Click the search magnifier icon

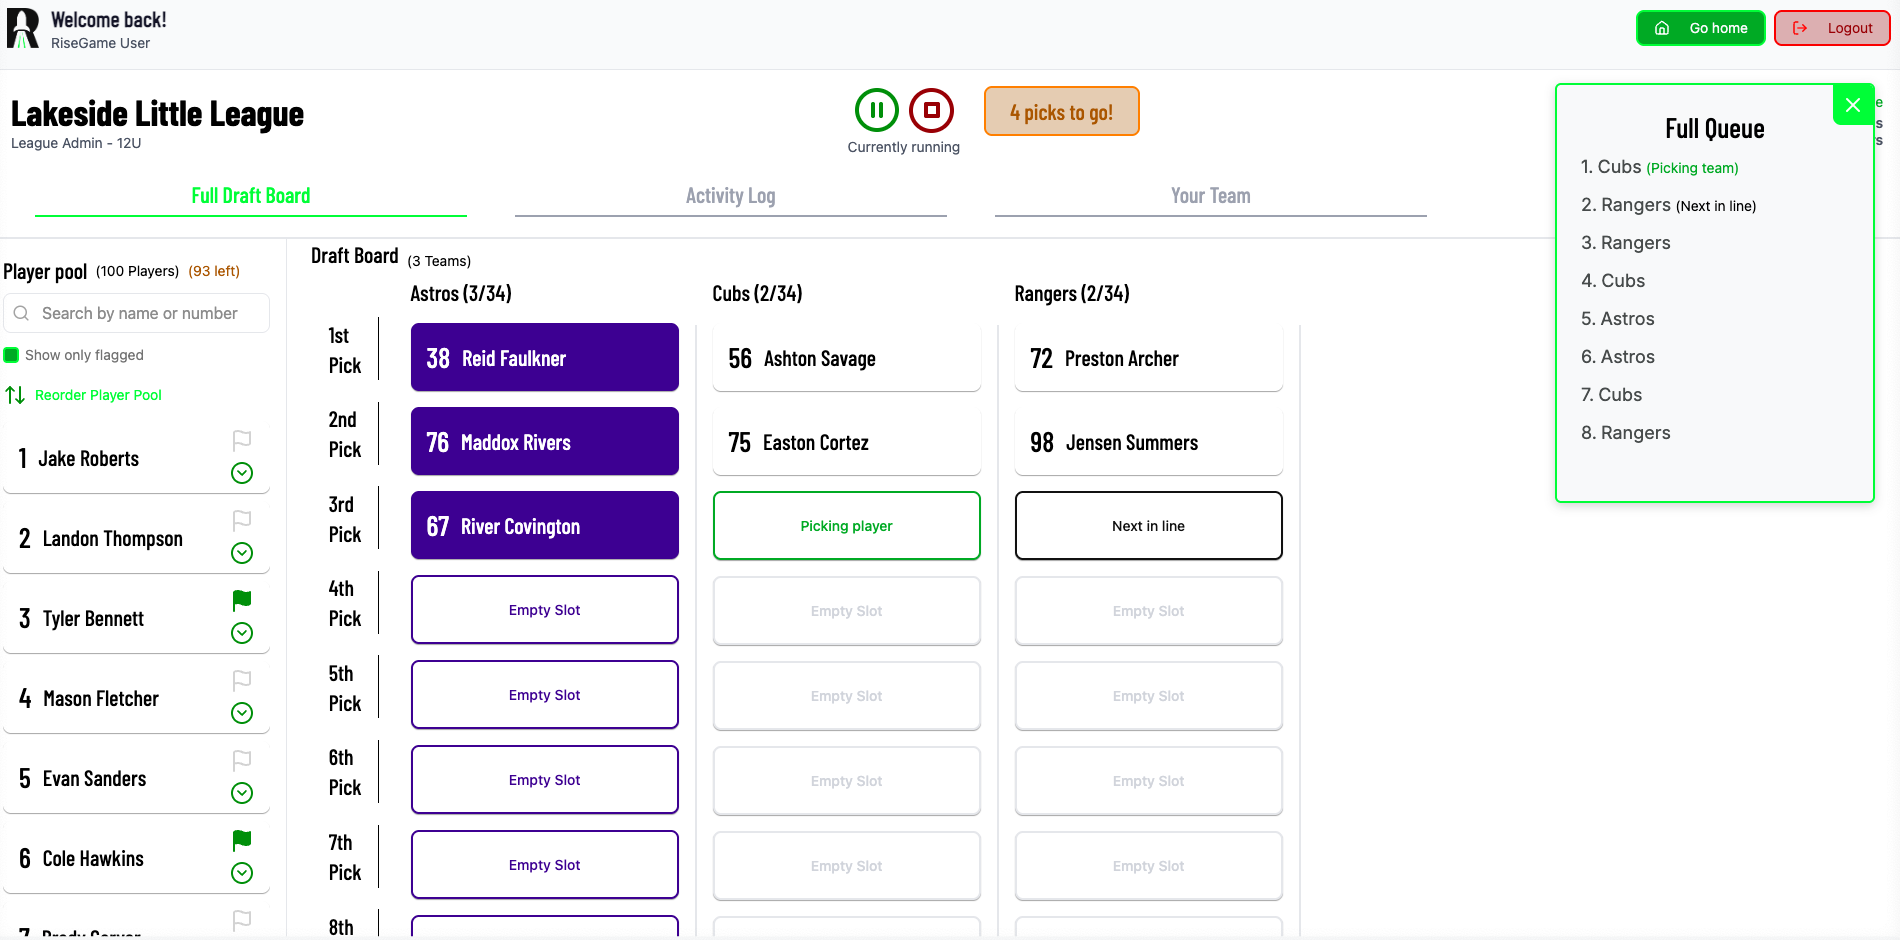(x=21, y=313)
